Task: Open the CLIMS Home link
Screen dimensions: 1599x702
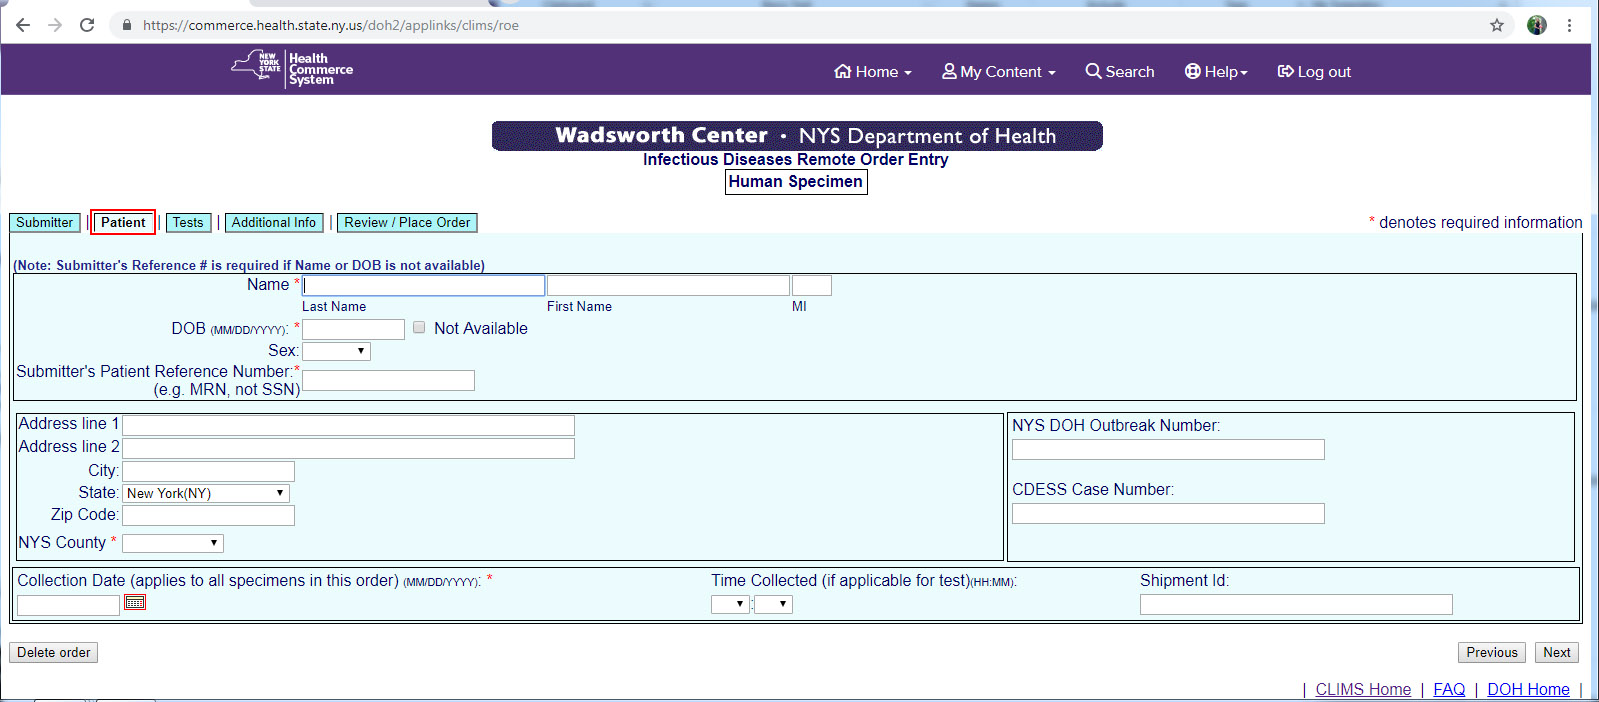Action: (1363, 689)
